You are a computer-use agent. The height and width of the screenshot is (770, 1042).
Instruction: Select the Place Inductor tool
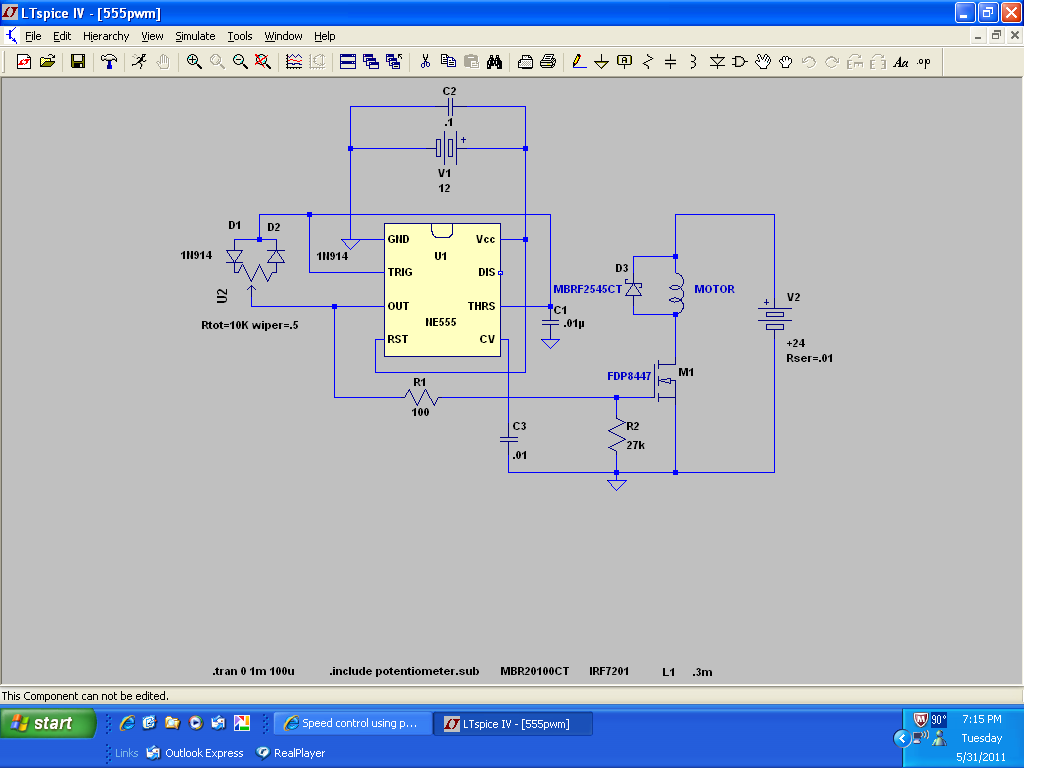click(x=694, y=62)
